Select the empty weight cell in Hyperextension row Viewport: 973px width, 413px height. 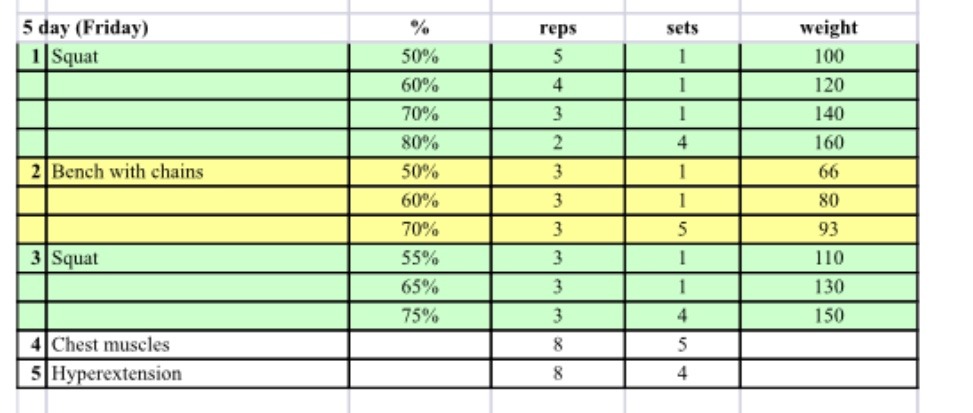click(x=828, y=374)
